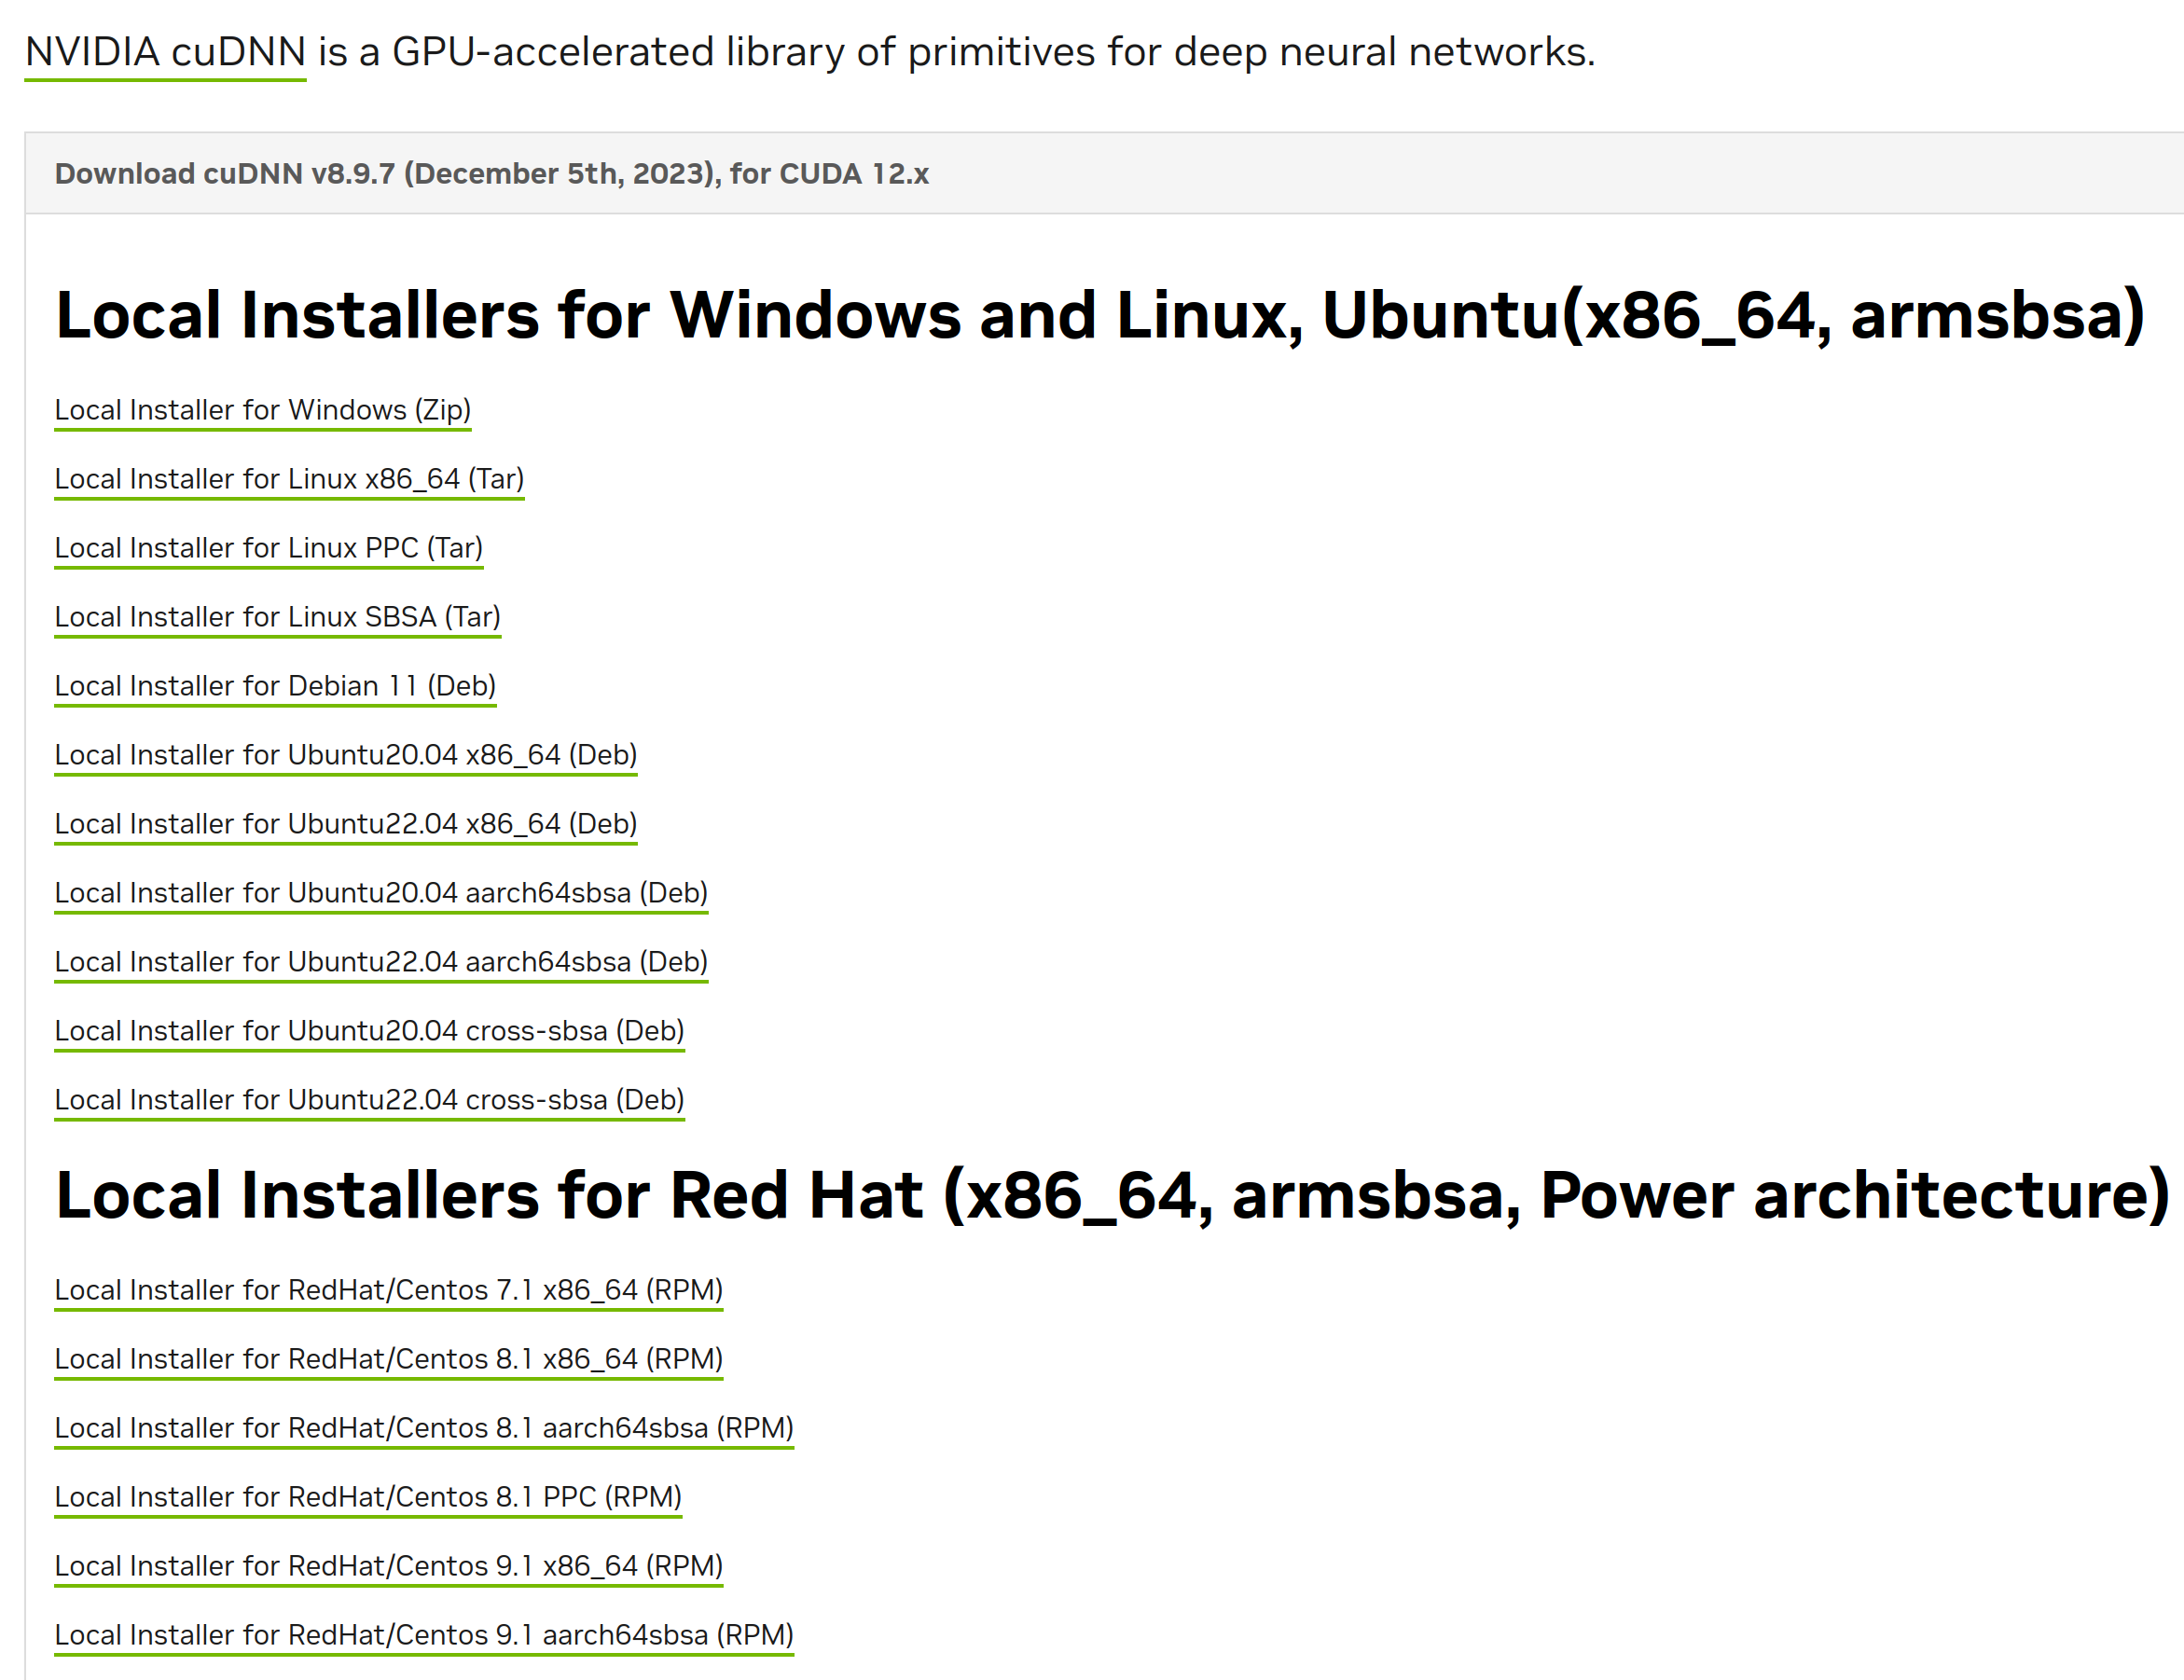Click the Local Installers for Red Hat heading

[x=1112, y=1196]
